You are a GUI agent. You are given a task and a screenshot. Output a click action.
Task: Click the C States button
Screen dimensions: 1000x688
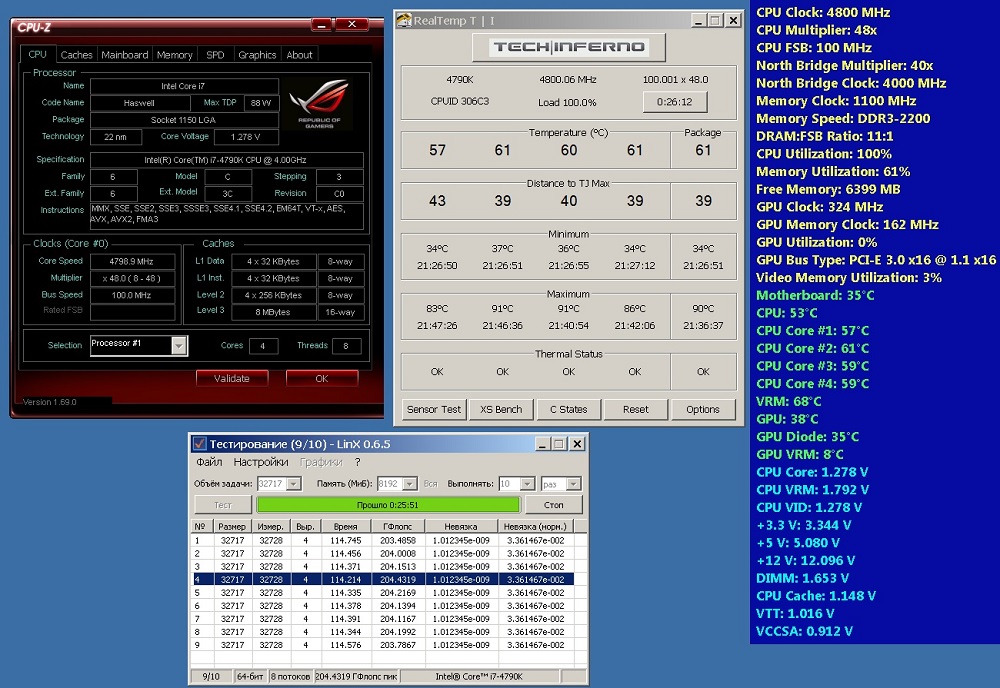tap(568, 409)
